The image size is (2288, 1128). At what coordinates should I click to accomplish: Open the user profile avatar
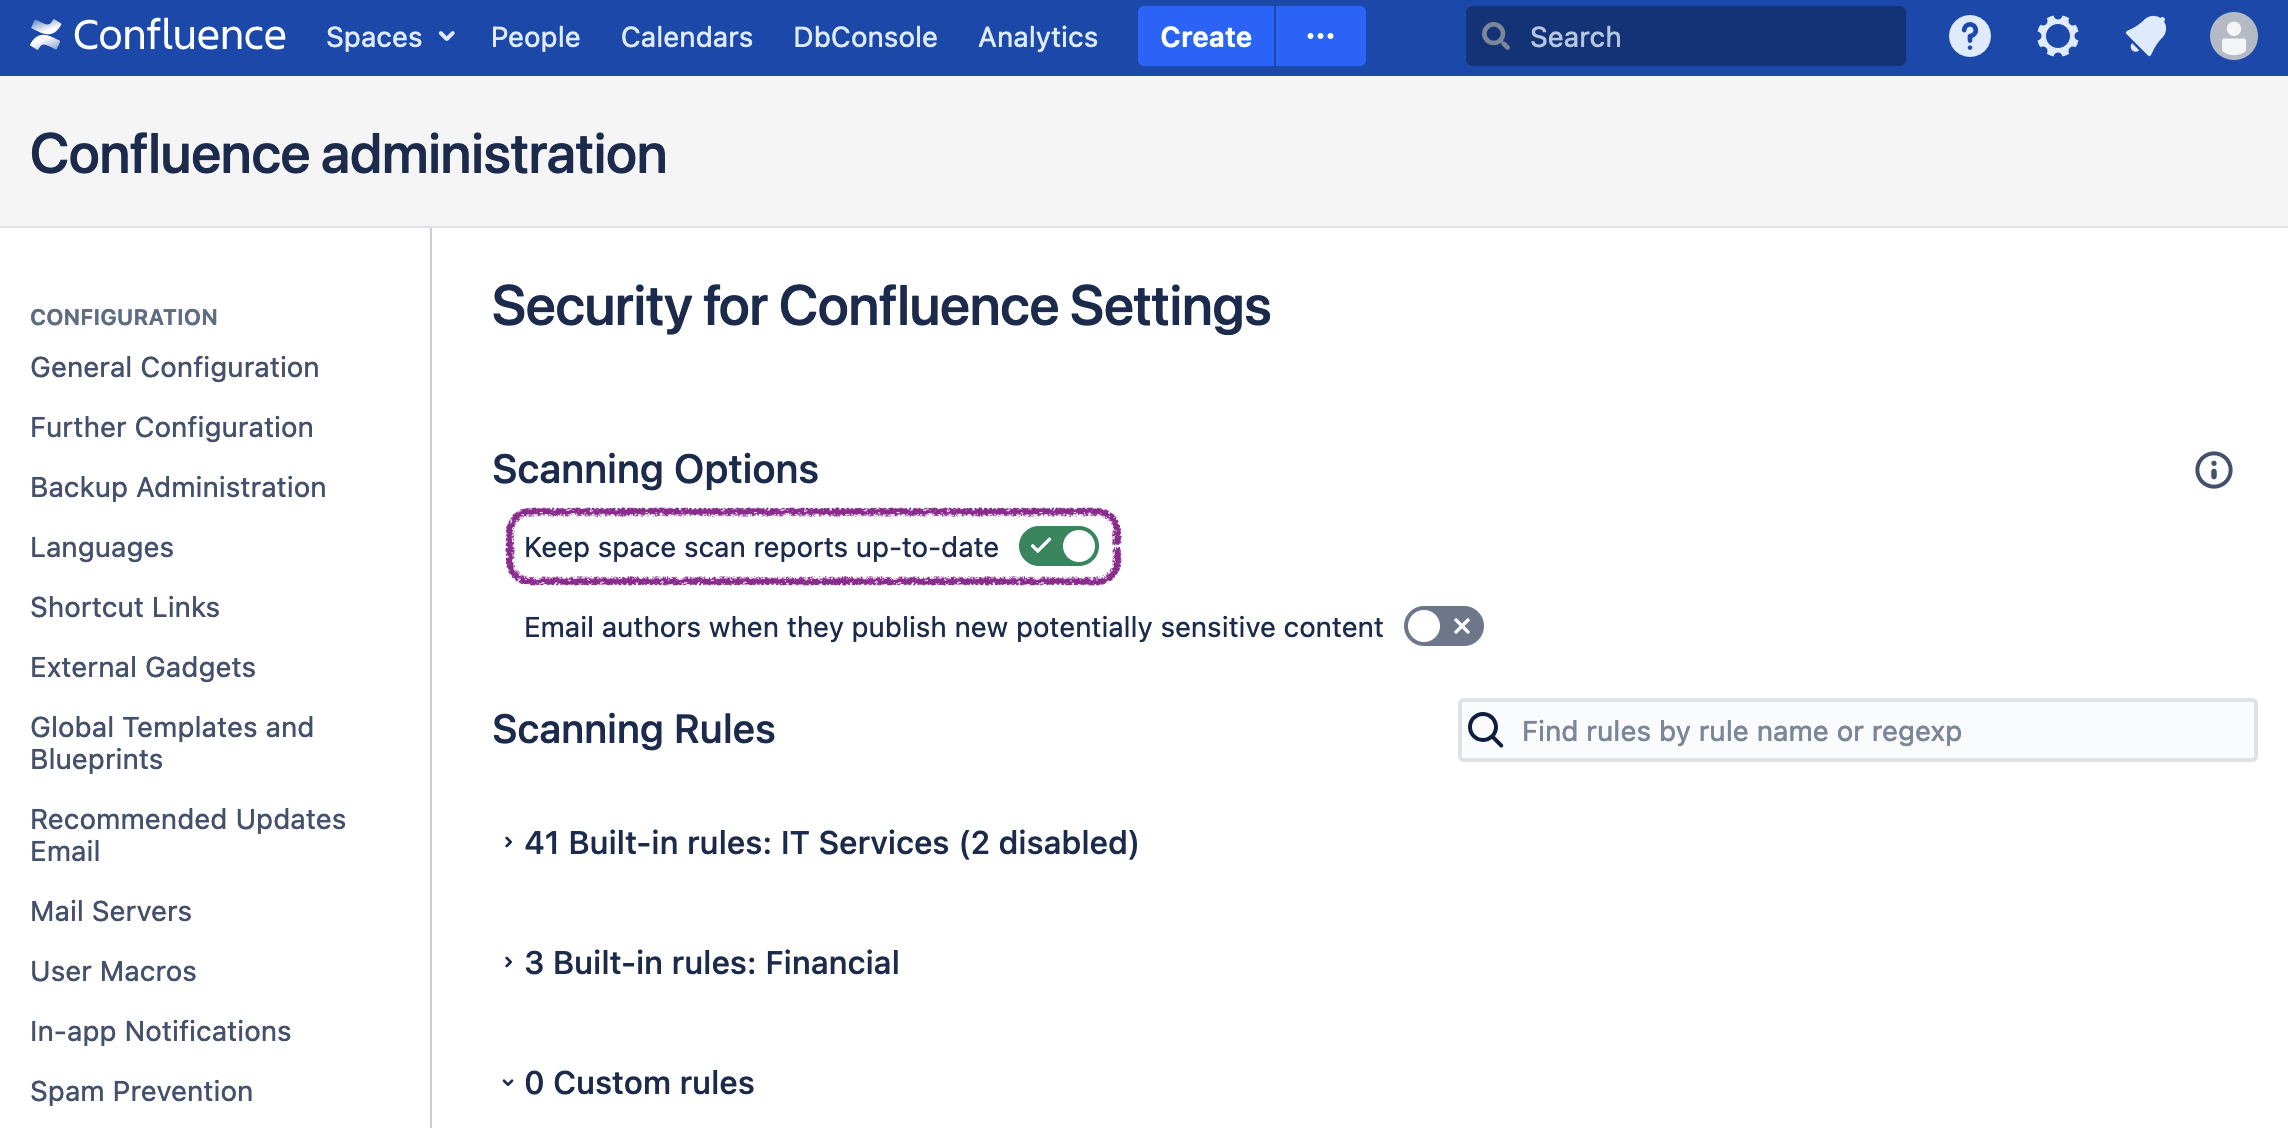pyautogui.click(x=2233, y=37)
